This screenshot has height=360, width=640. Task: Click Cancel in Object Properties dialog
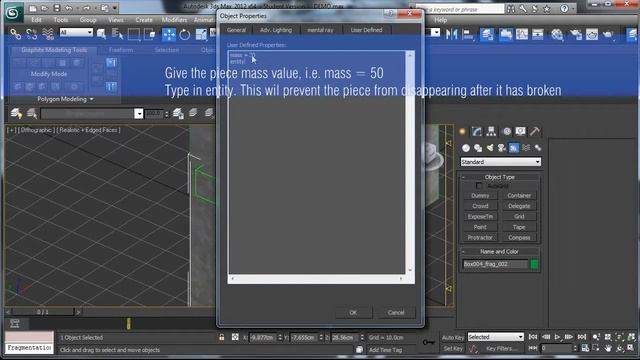(x=396, y=312)
